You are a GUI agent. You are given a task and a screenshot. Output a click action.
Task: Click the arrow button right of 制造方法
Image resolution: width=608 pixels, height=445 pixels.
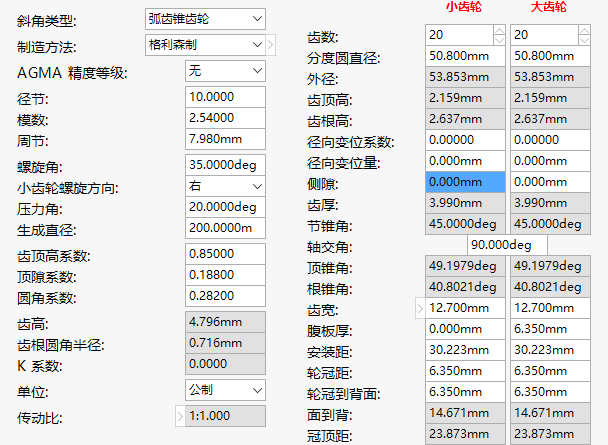click(x=271, y=45)
